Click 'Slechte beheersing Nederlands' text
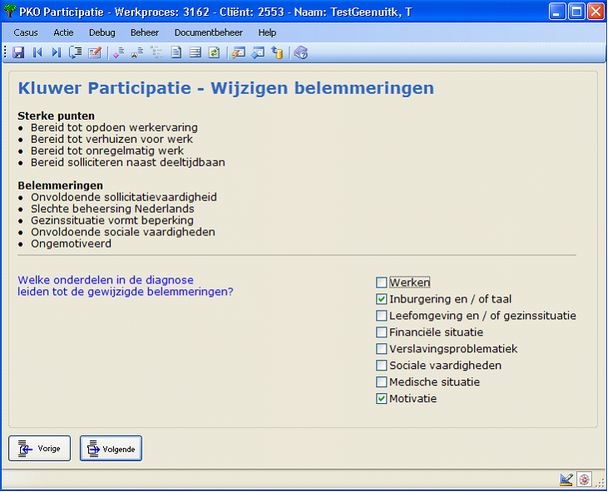Image resolution: width=608 pixels, height=492 pixels. (113, 209)
